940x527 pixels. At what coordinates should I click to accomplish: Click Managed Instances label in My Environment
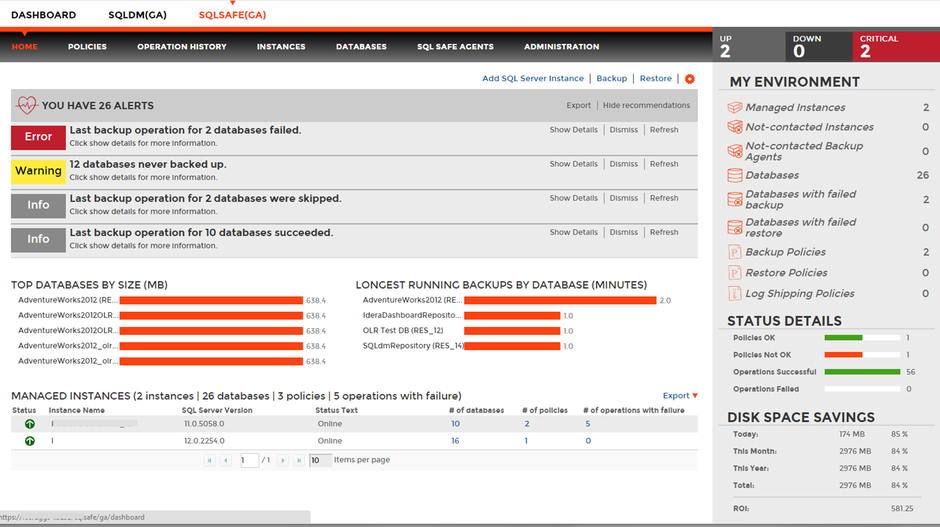coord(795,107)
